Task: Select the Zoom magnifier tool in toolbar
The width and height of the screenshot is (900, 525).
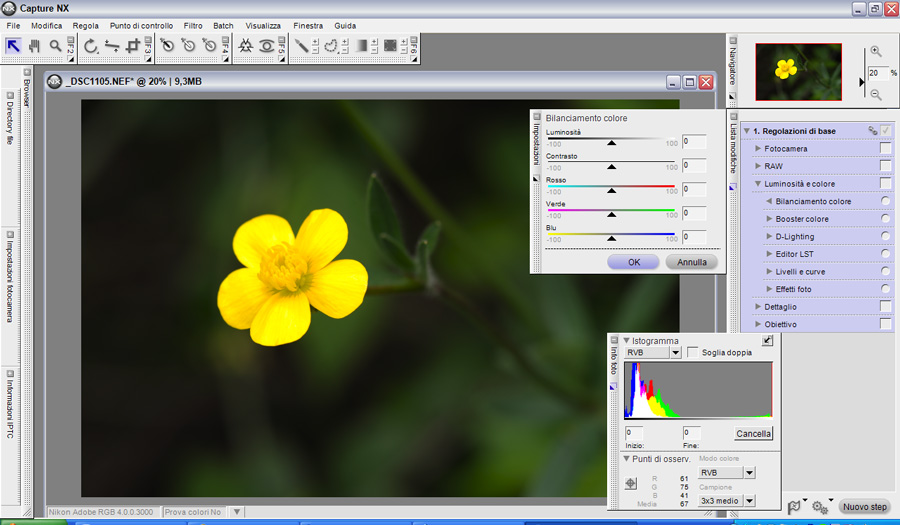Action: pyautogui.click(x=55, y=46)
